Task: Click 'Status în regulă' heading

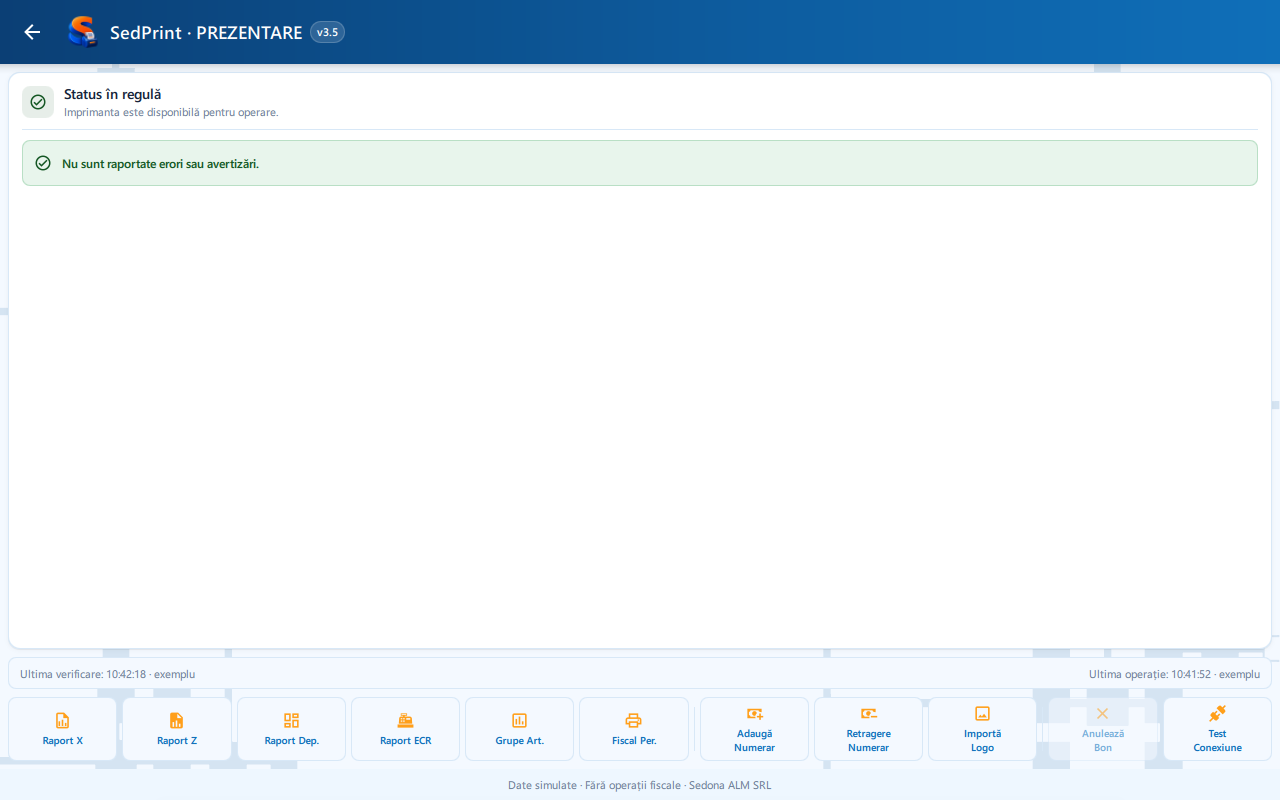Action: click(x=113, y=94)
